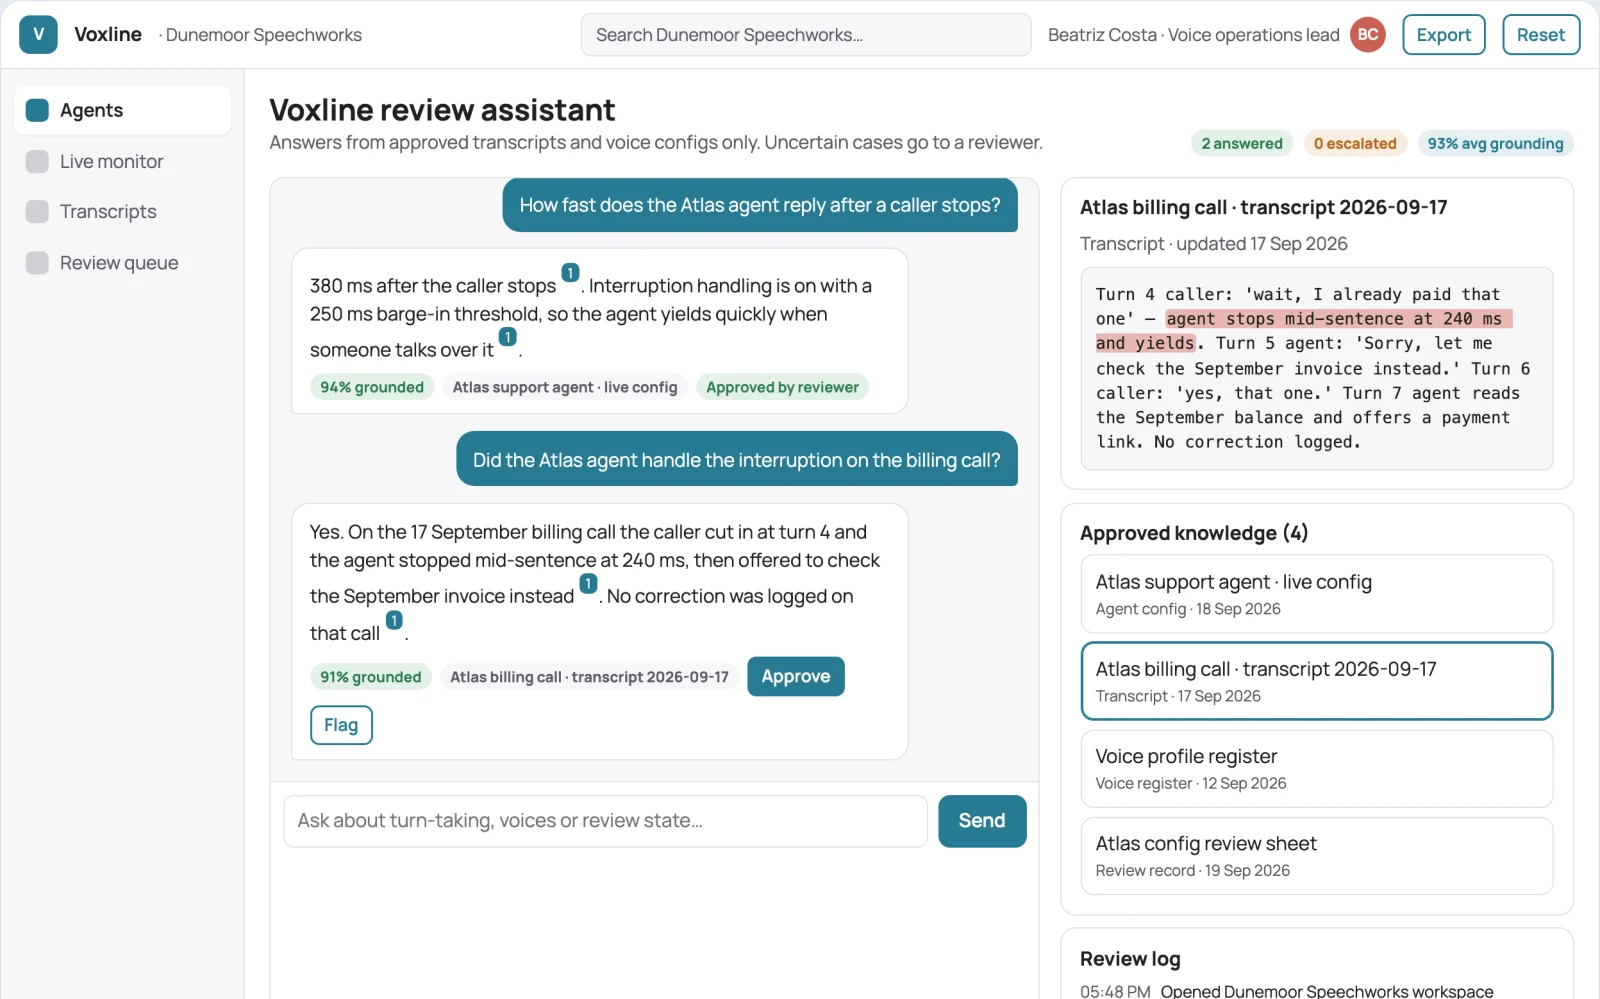Viewport: 1600px width, 999px height.
Task: Focus the Search Dunemoor Speechworks field
Action: [x=806, y=35]
